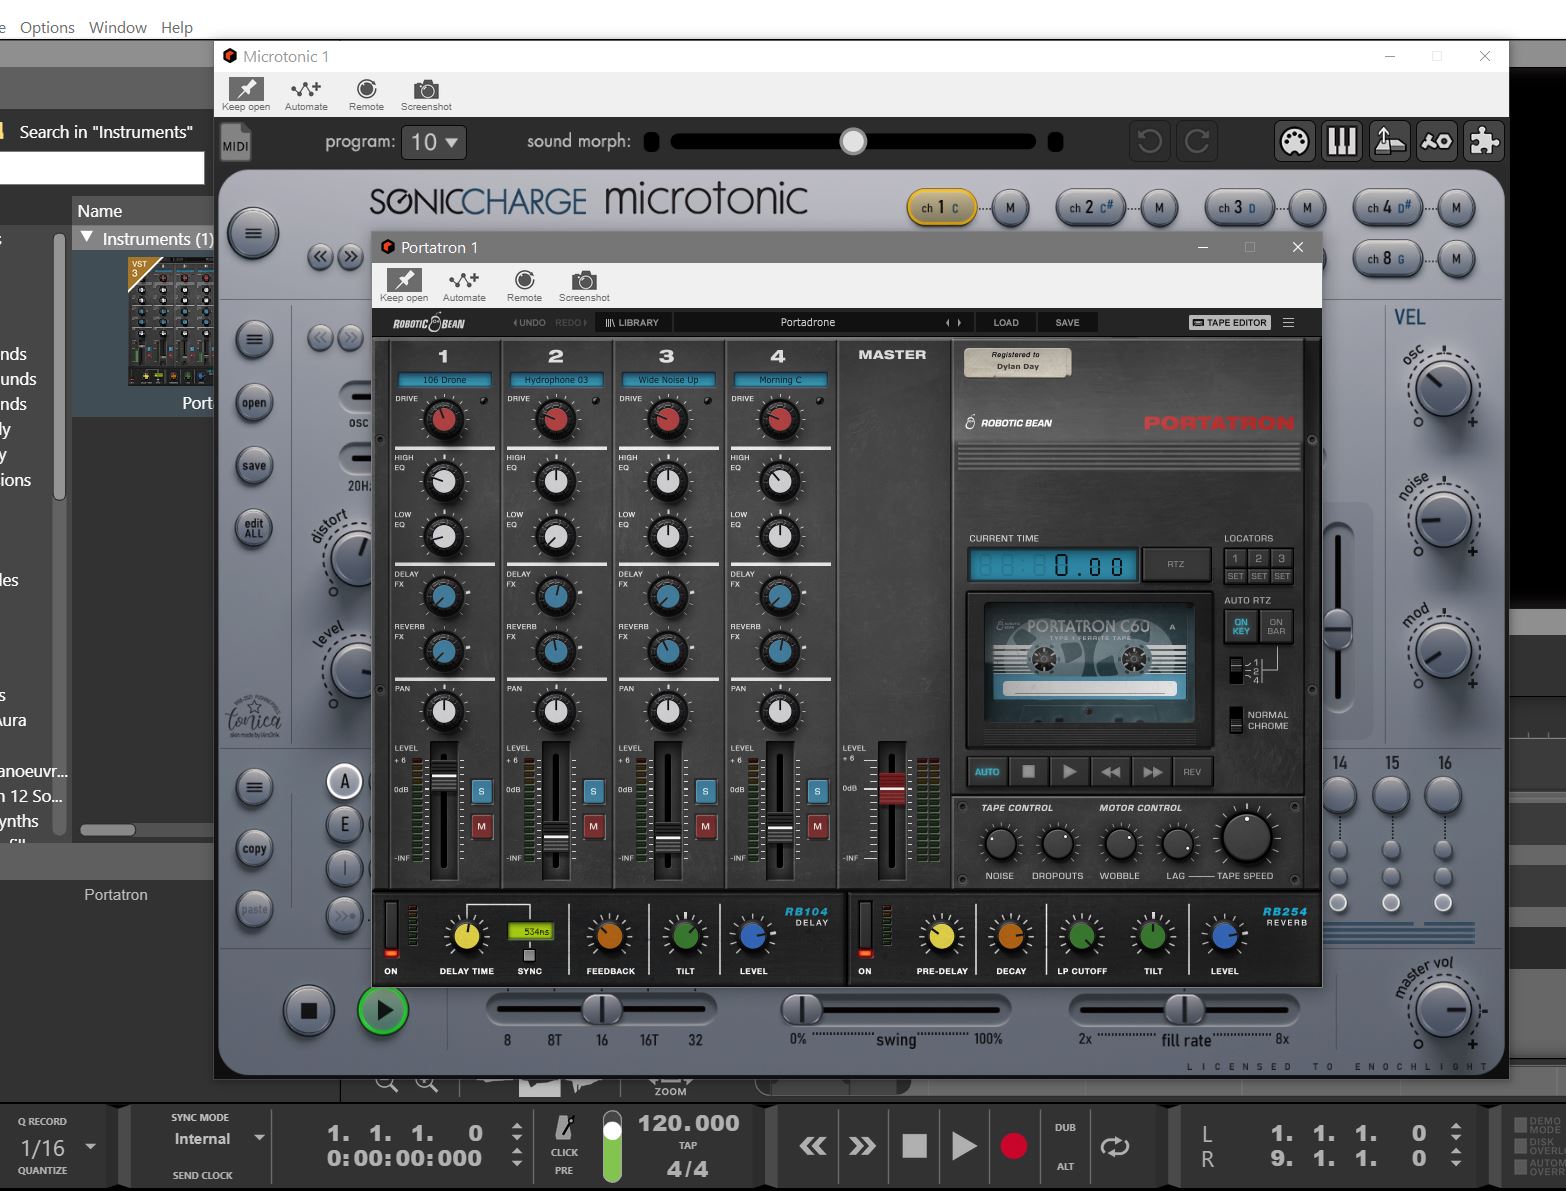The width and height of the screenshot is (1566, 1191).
Task: Toggle Portatron REV reverse button
Action: coord(1192,771)
